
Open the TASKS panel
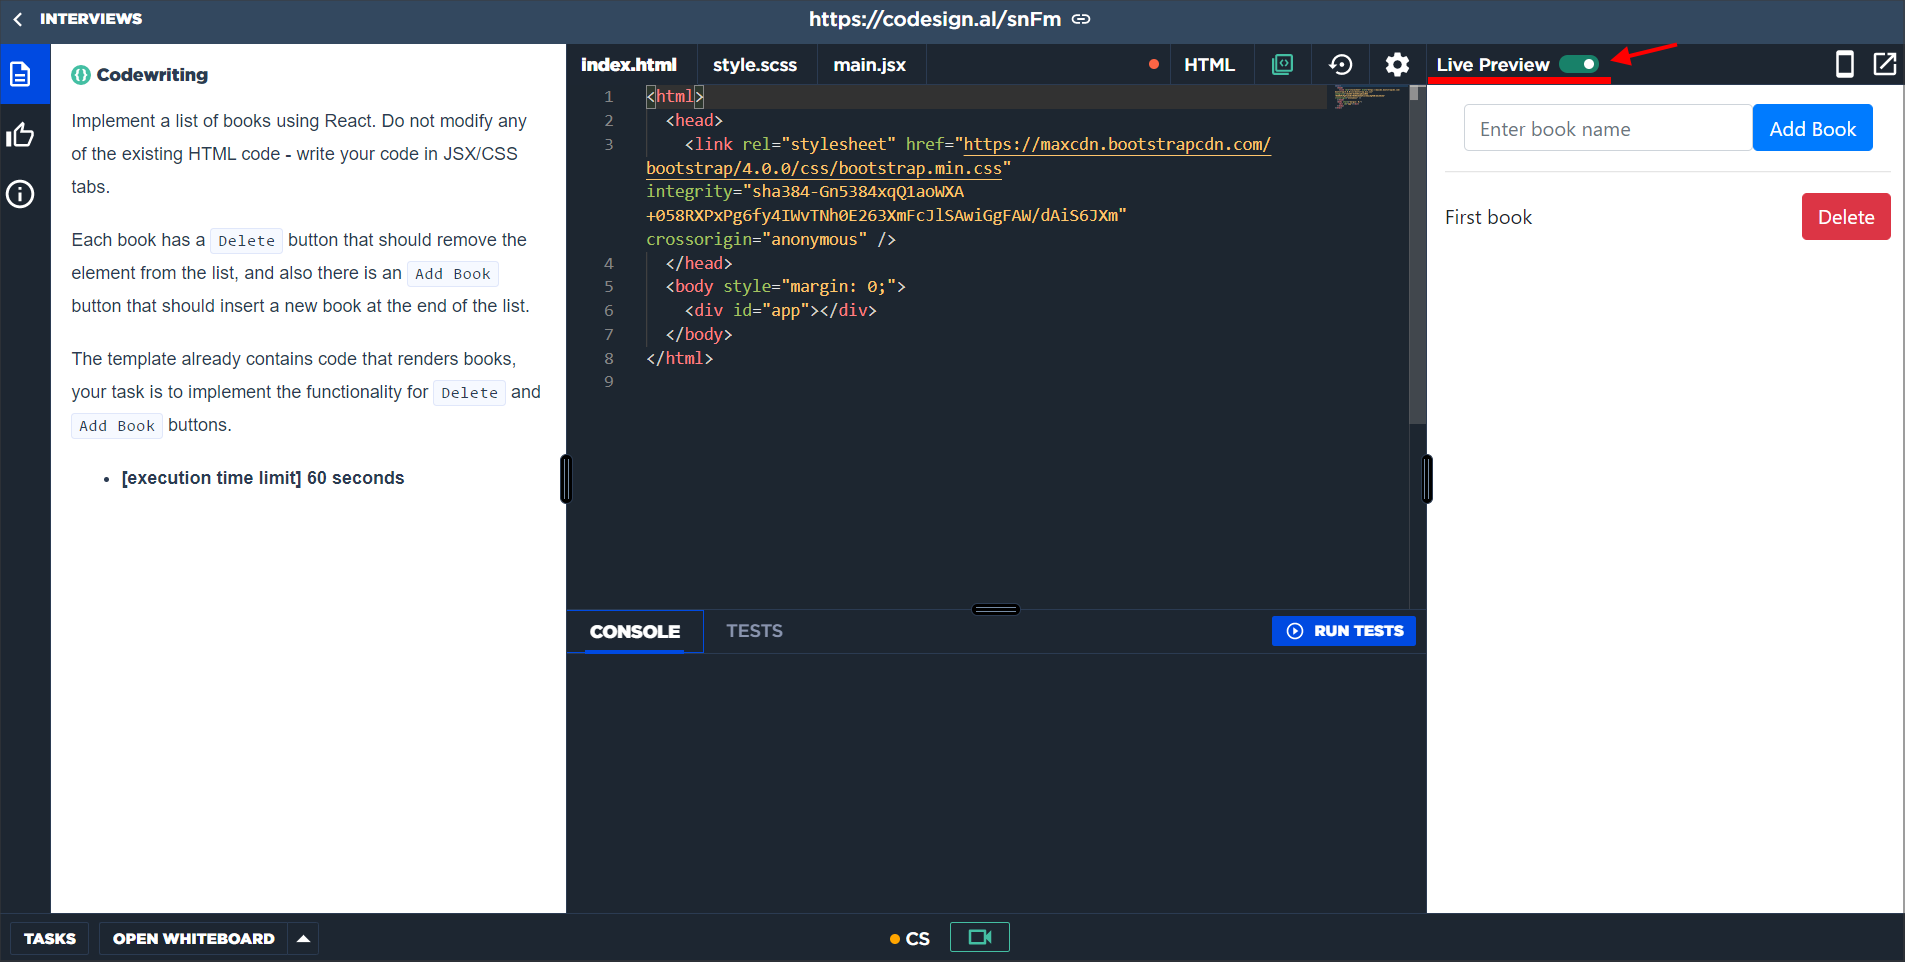(50, 938)
